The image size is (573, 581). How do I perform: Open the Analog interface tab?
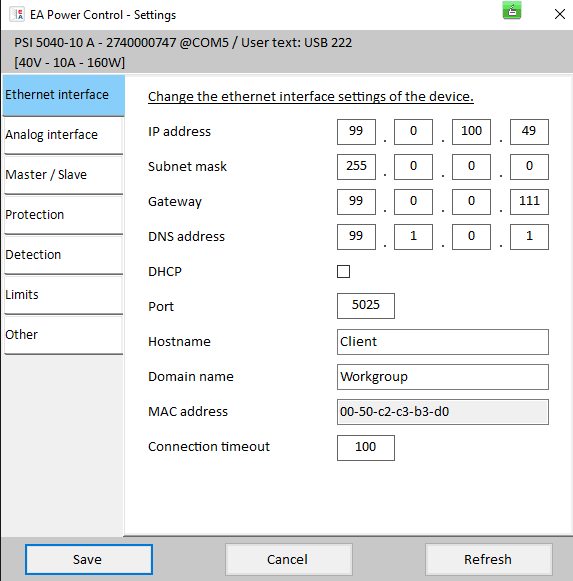point(63,135)
